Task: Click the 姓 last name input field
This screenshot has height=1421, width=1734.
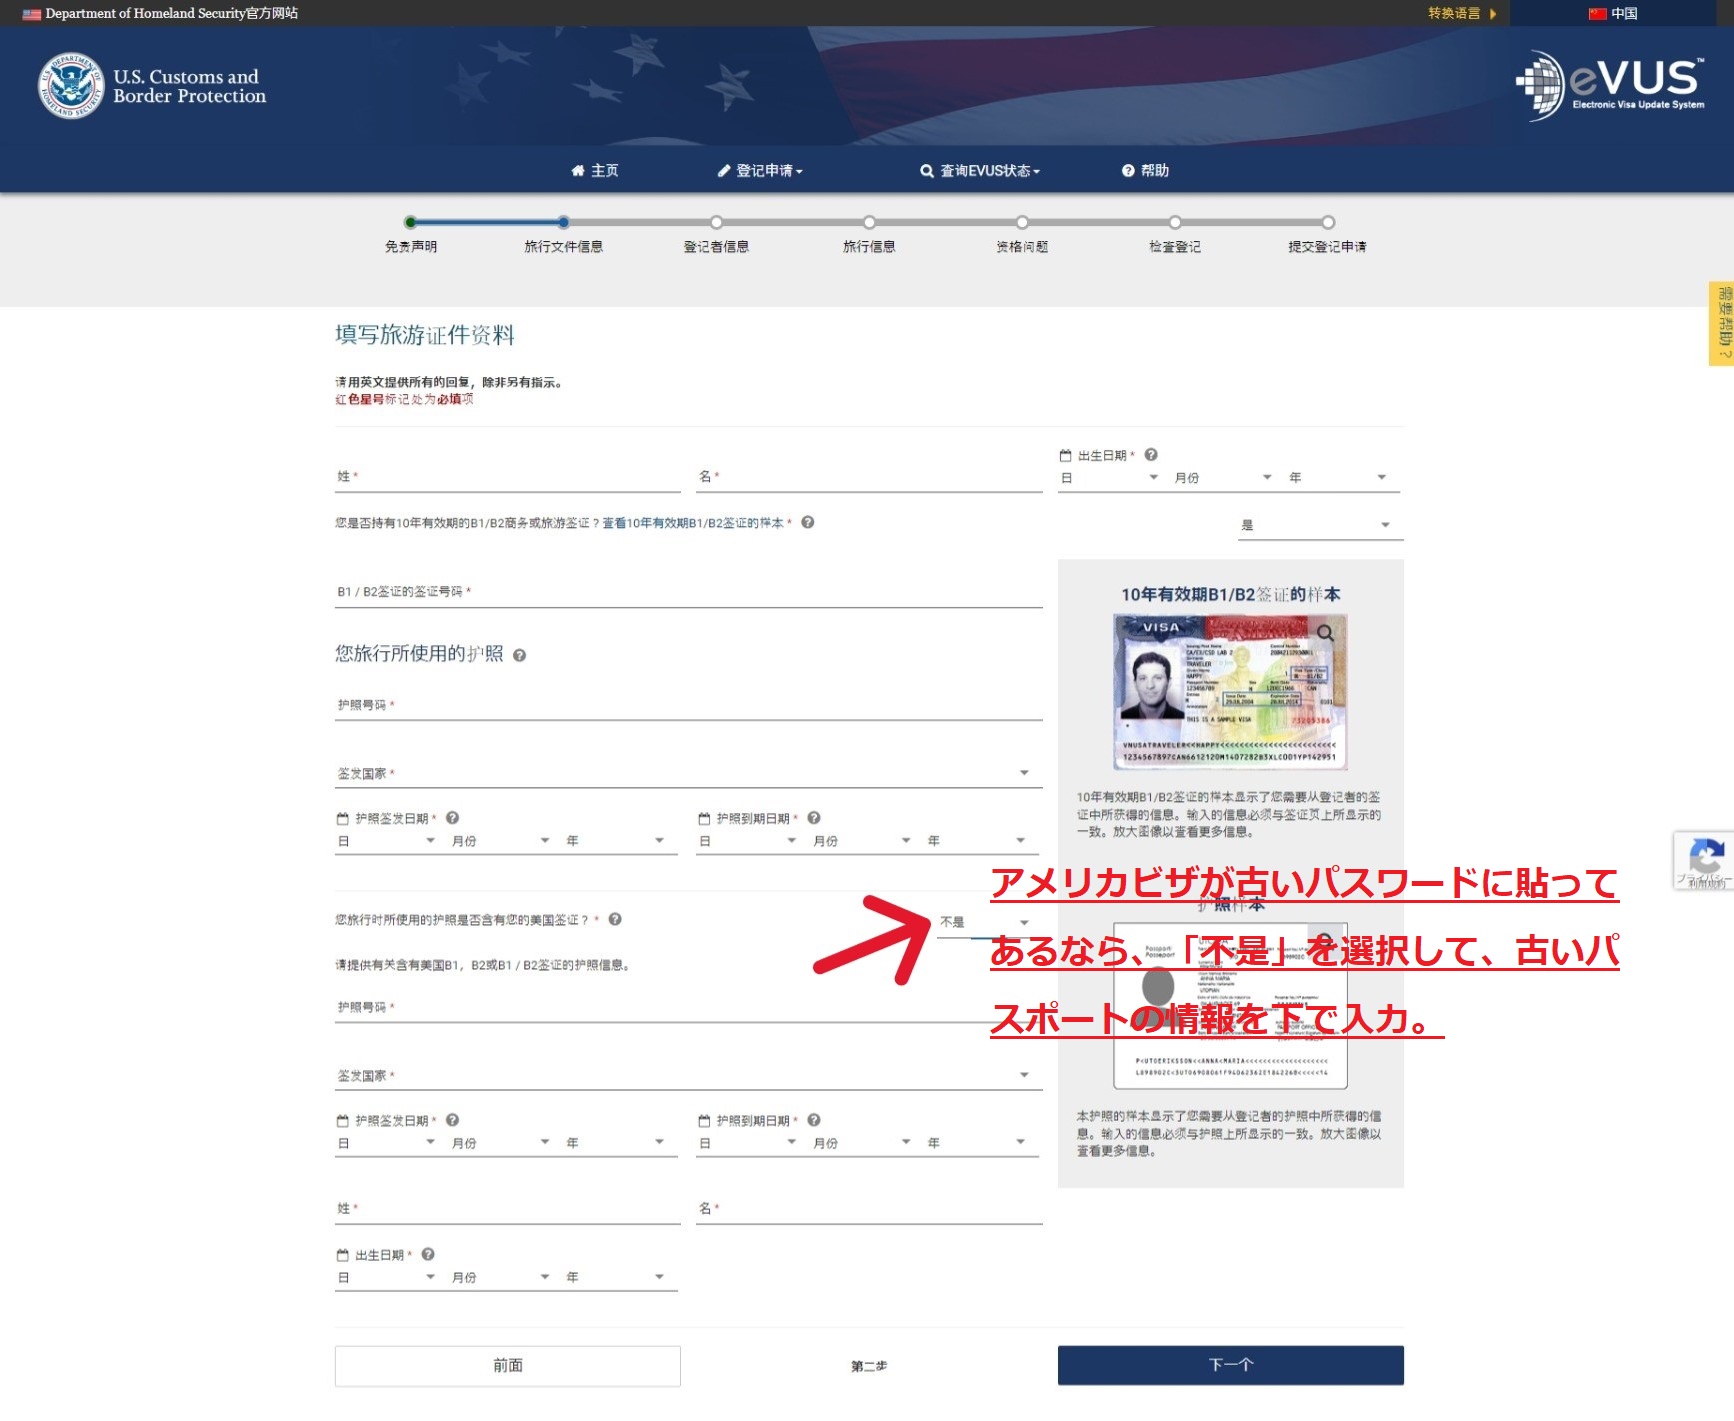Action: tap(500, 477)
